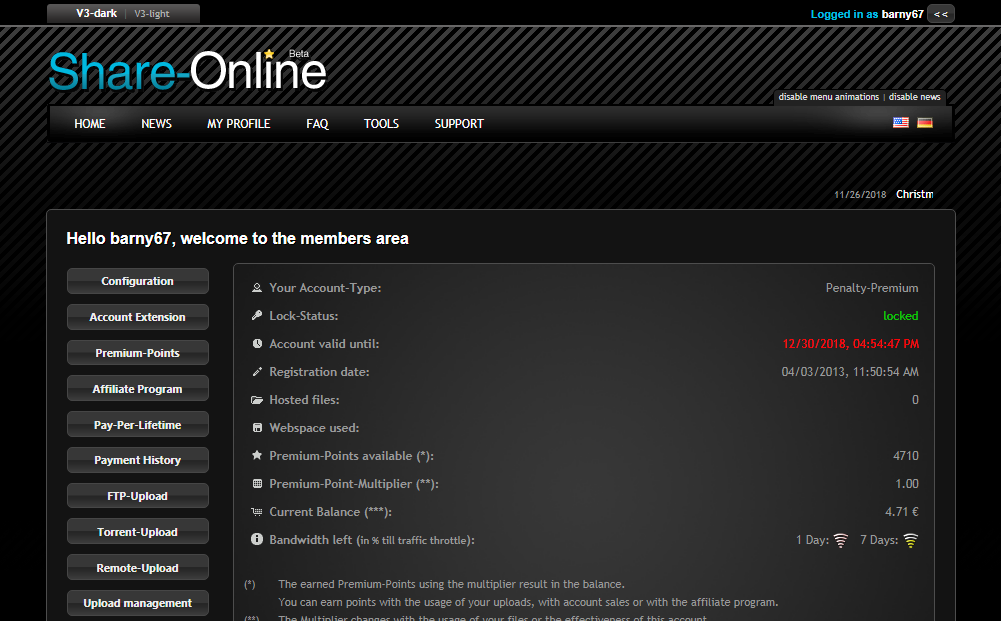Click the clock icon beside Account valid until

pos(257,343)
